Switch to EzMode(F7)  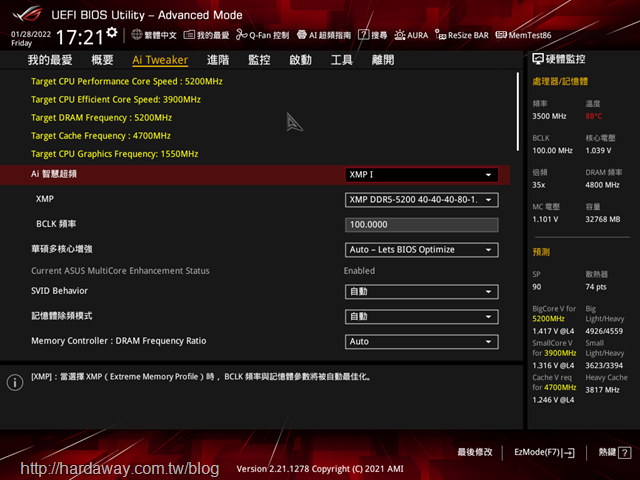[x=544, y=452]
